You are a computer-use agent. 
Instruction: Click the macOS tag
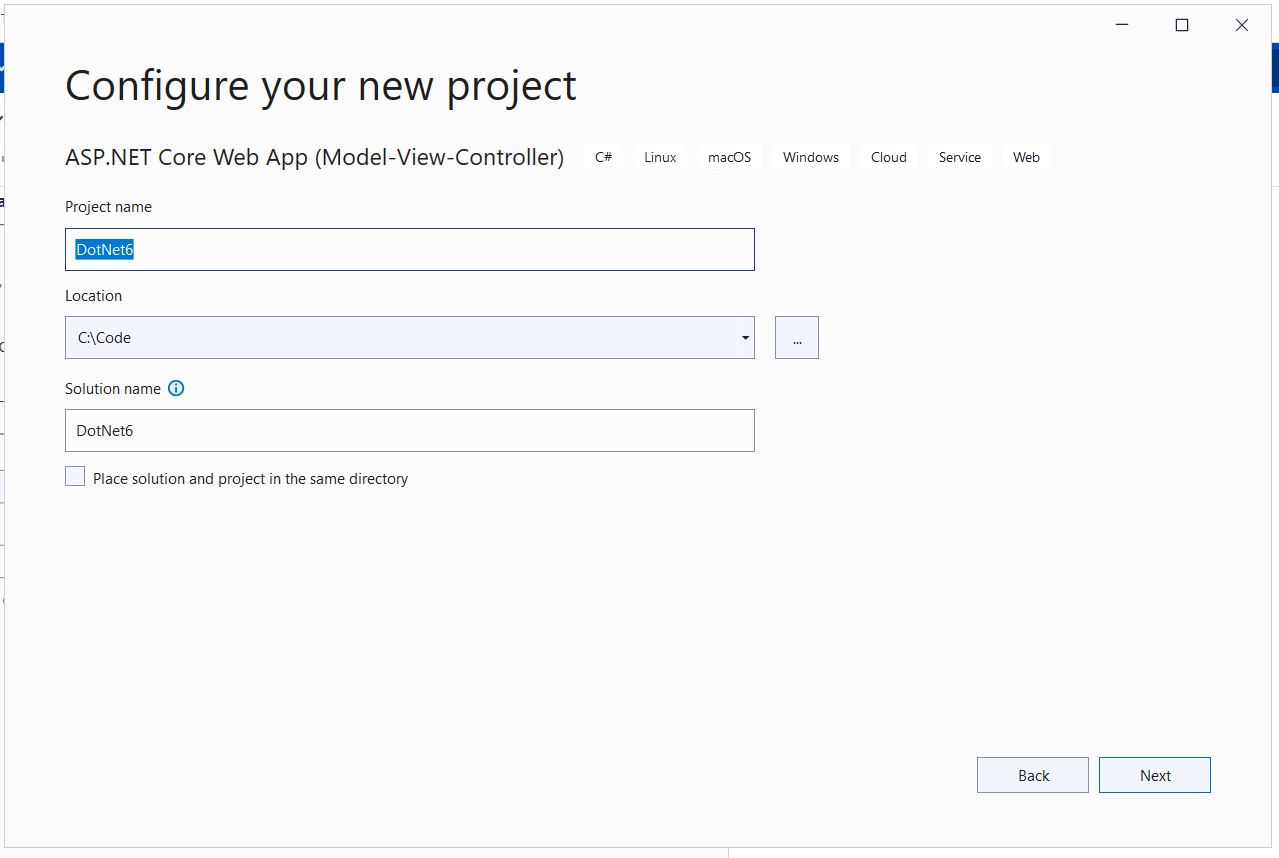click(x=729, y=157)
